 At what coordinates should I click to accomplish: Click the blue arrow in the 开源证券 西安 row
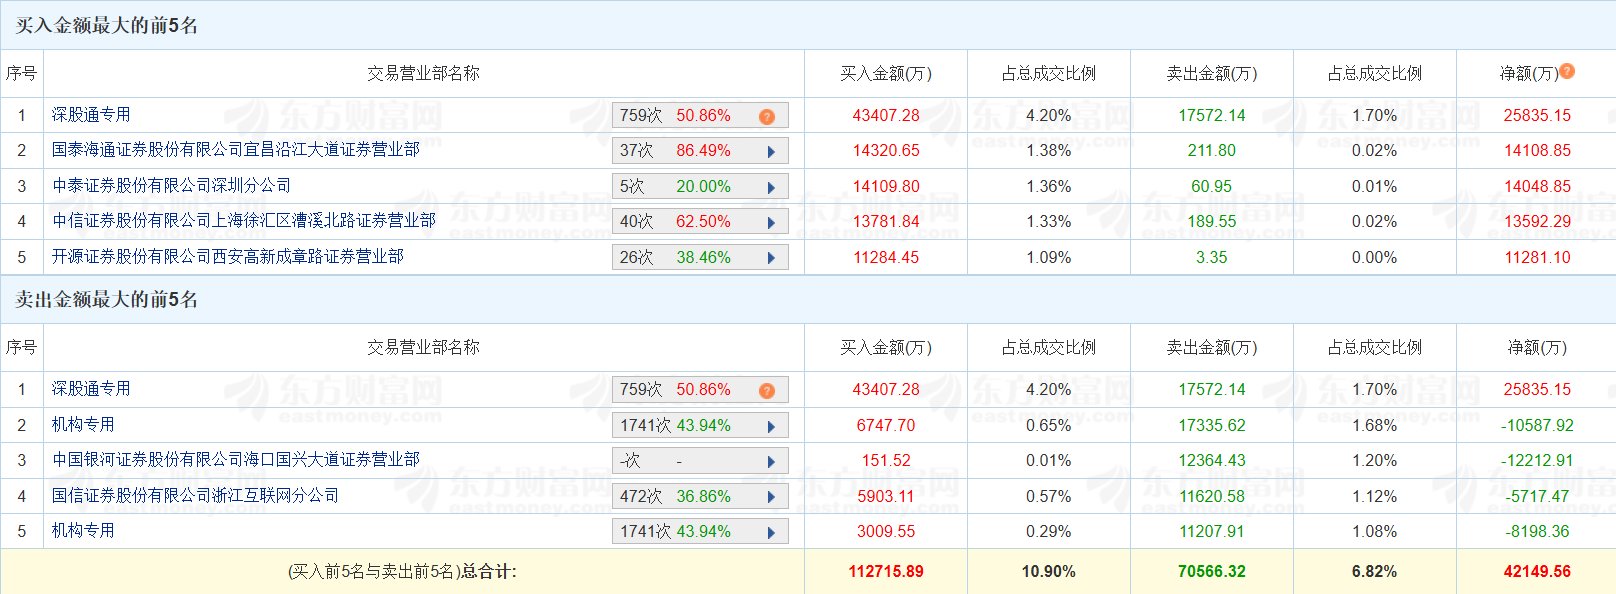771,258
